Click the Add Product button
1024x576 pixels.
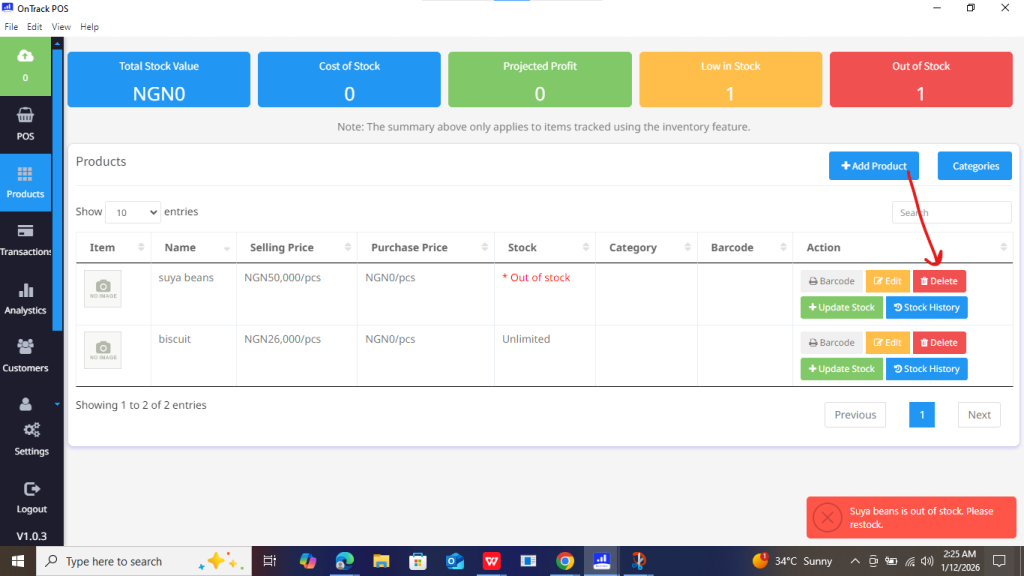pyautogui.click(x=873, y=166)
